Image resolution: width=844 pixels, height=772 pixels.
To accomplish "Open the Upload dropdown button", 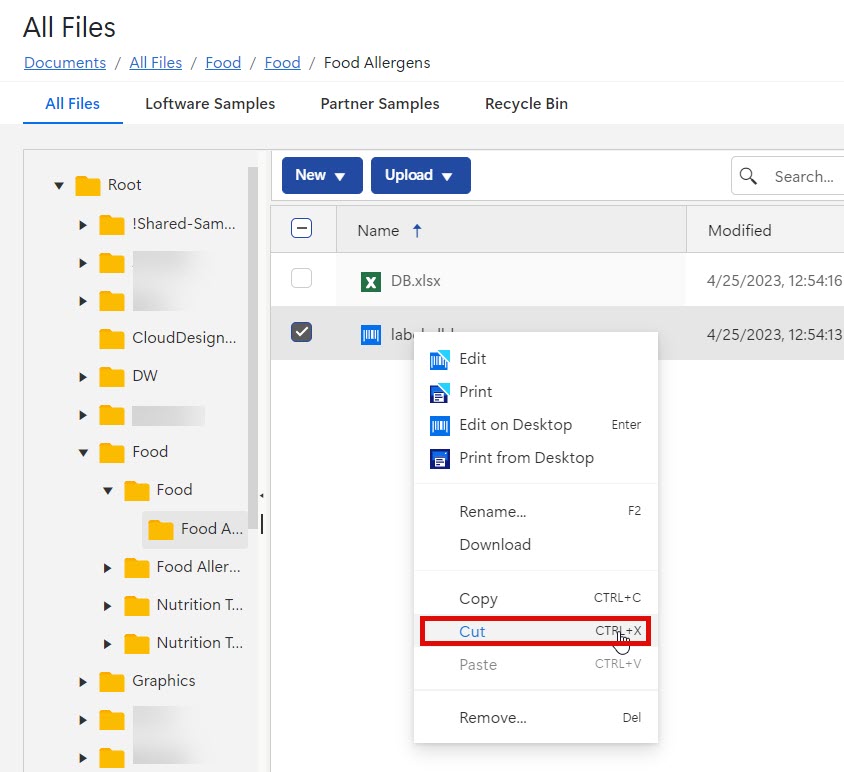I will (x=420, y=175).
